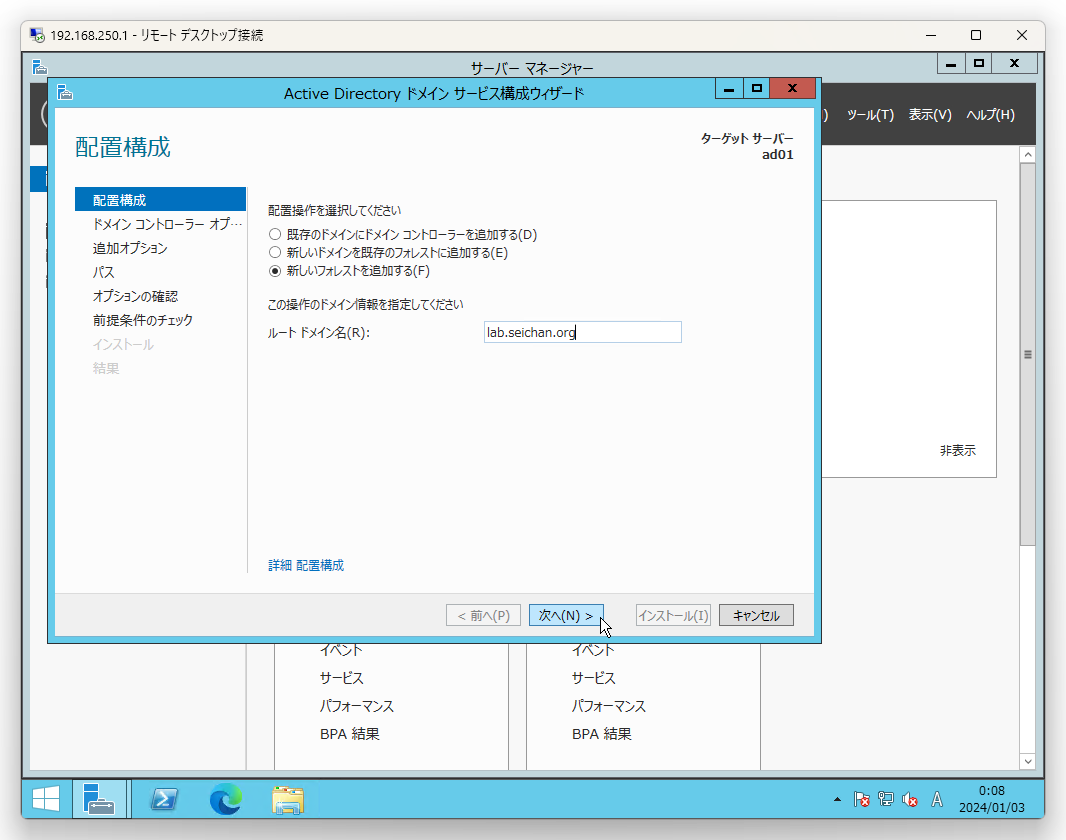This screenshot has width=1066, height=840.
Task: Click scroll down arrow in Server Manager scrollbar
Action: coord(1028,762)
